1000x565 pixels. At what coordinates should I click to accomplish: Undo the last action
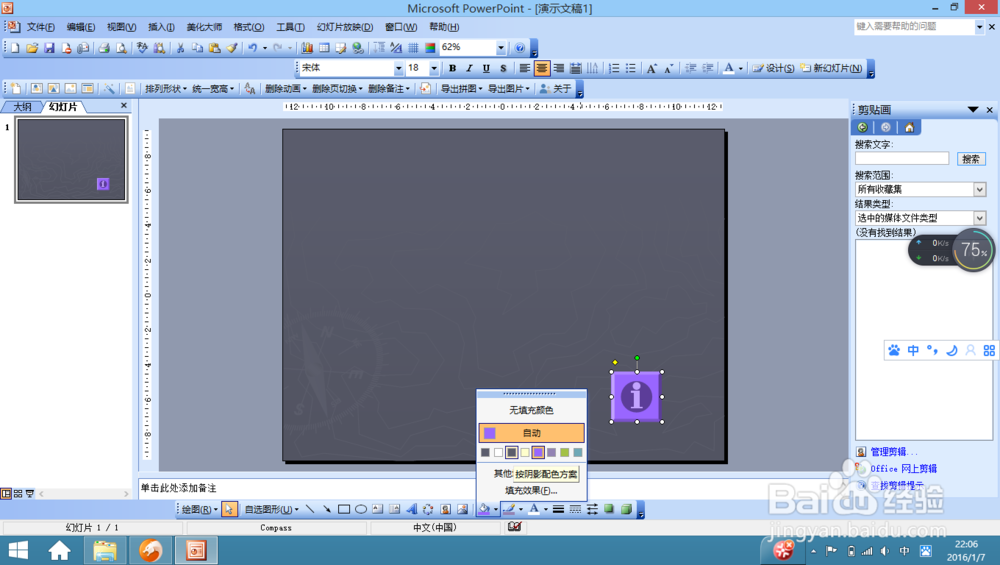pos(253,48)
